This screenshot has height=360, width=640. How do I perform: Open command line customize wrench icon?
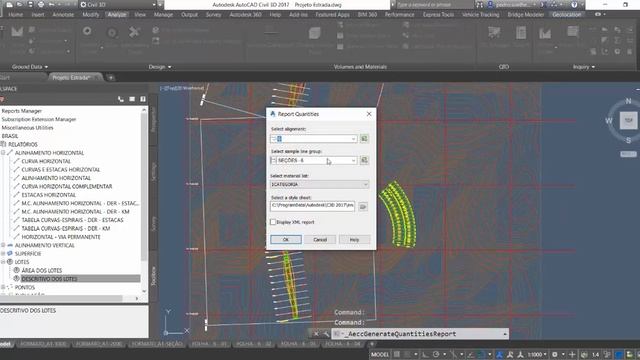[x=326, y=334]
